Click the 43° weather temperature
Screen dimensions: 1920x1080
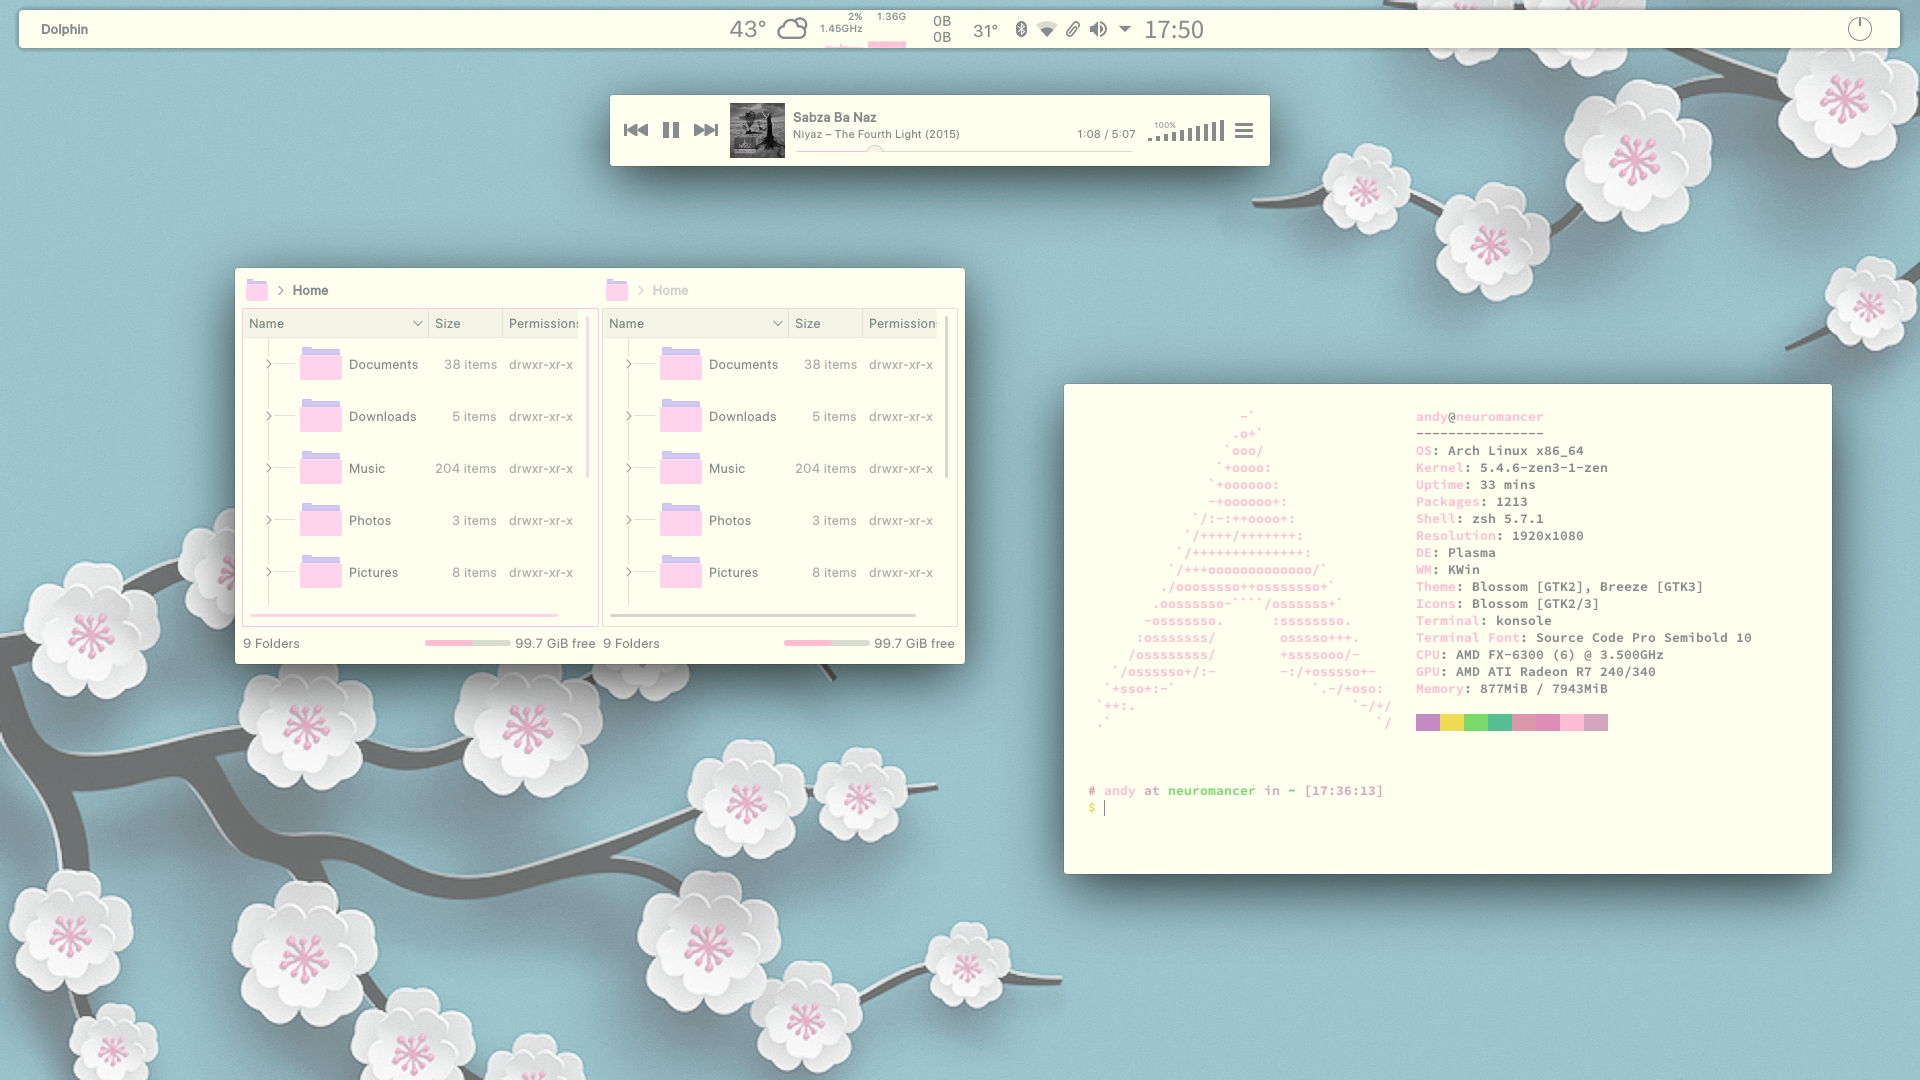pos(747,29)
